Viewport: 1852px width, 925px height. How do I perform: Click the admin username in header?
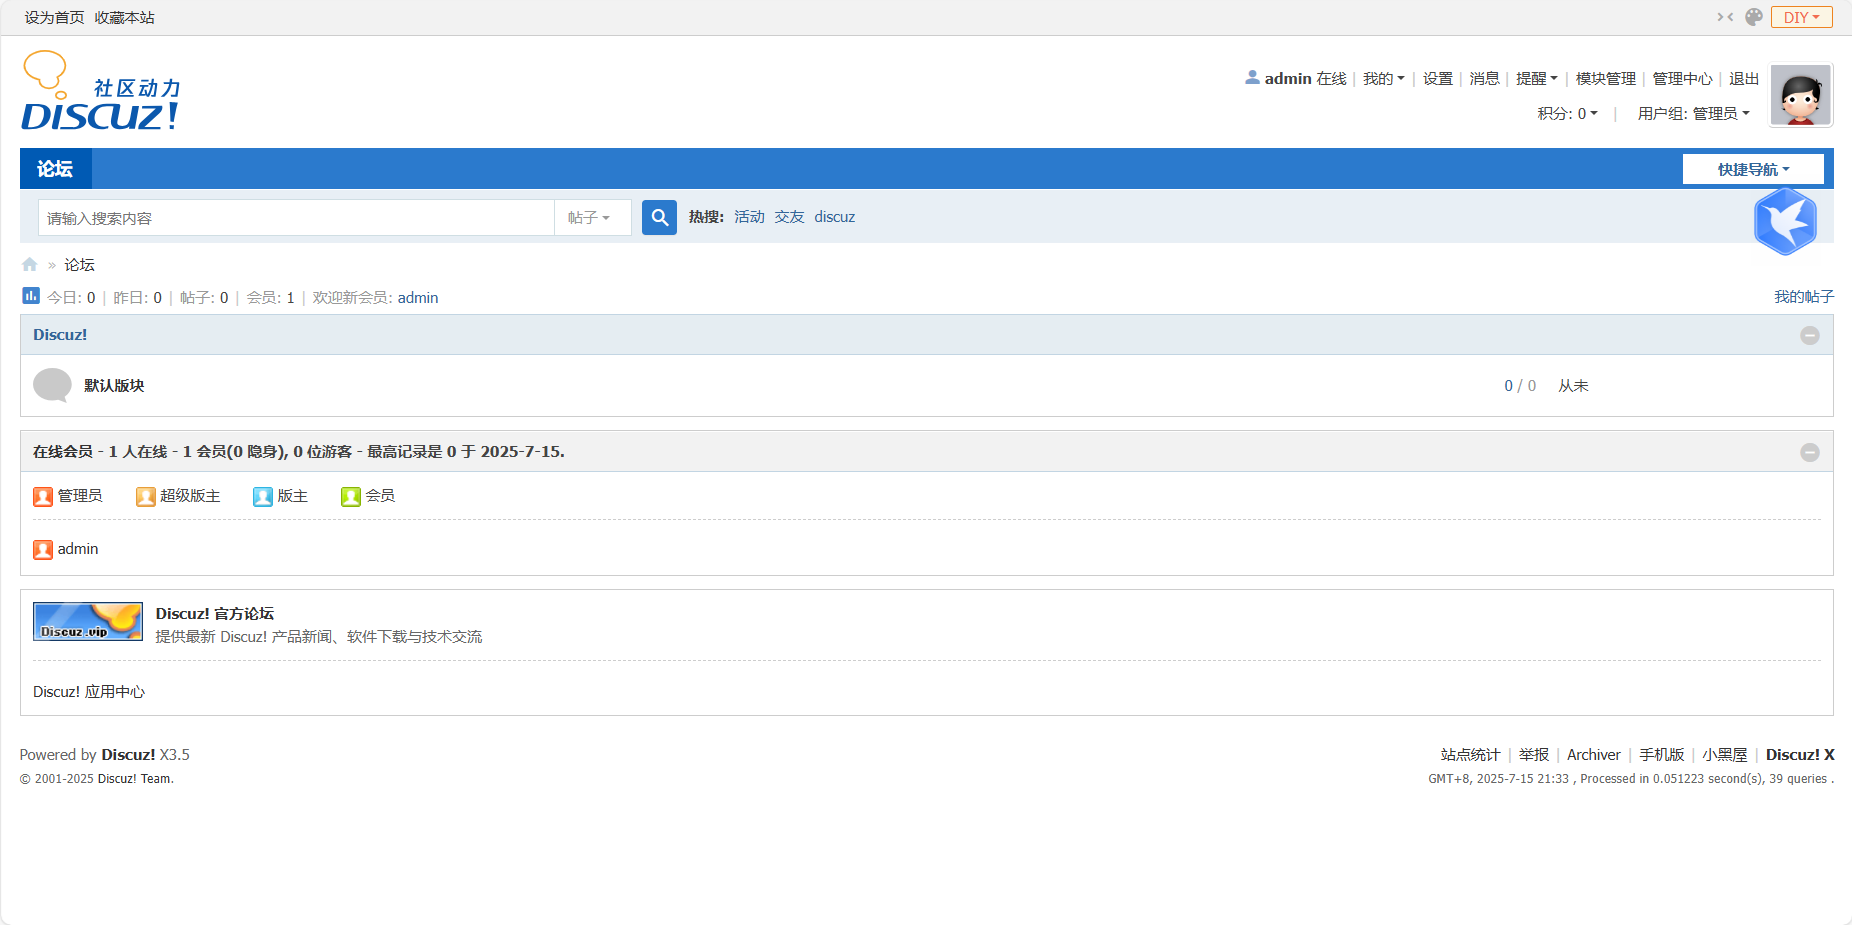[x=1288, y=78]
